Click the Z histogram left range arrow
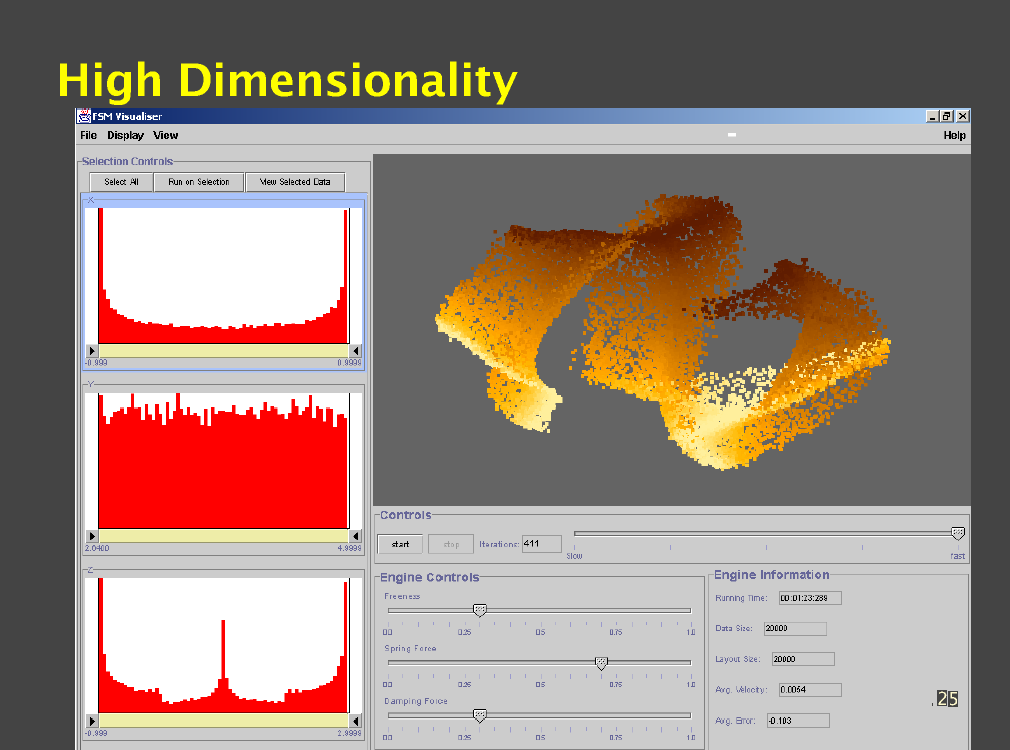 (92, 721)
